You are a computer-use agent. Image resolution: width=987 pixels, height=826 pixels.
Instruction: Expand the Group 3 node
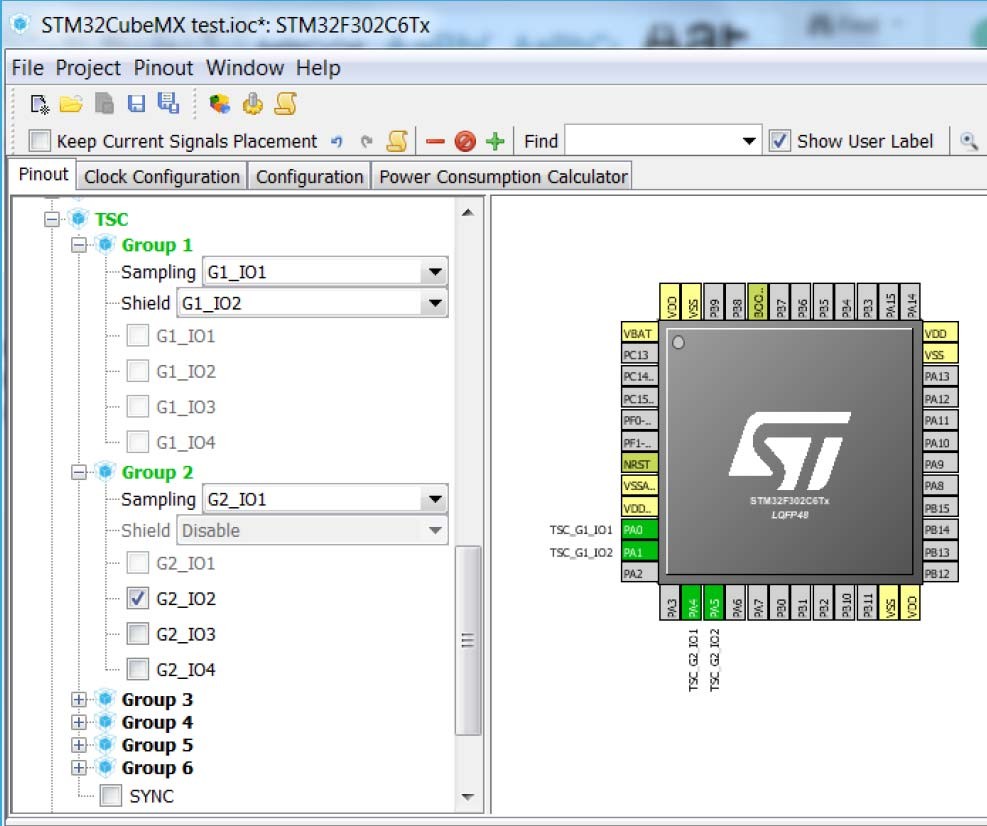point(79,699)
